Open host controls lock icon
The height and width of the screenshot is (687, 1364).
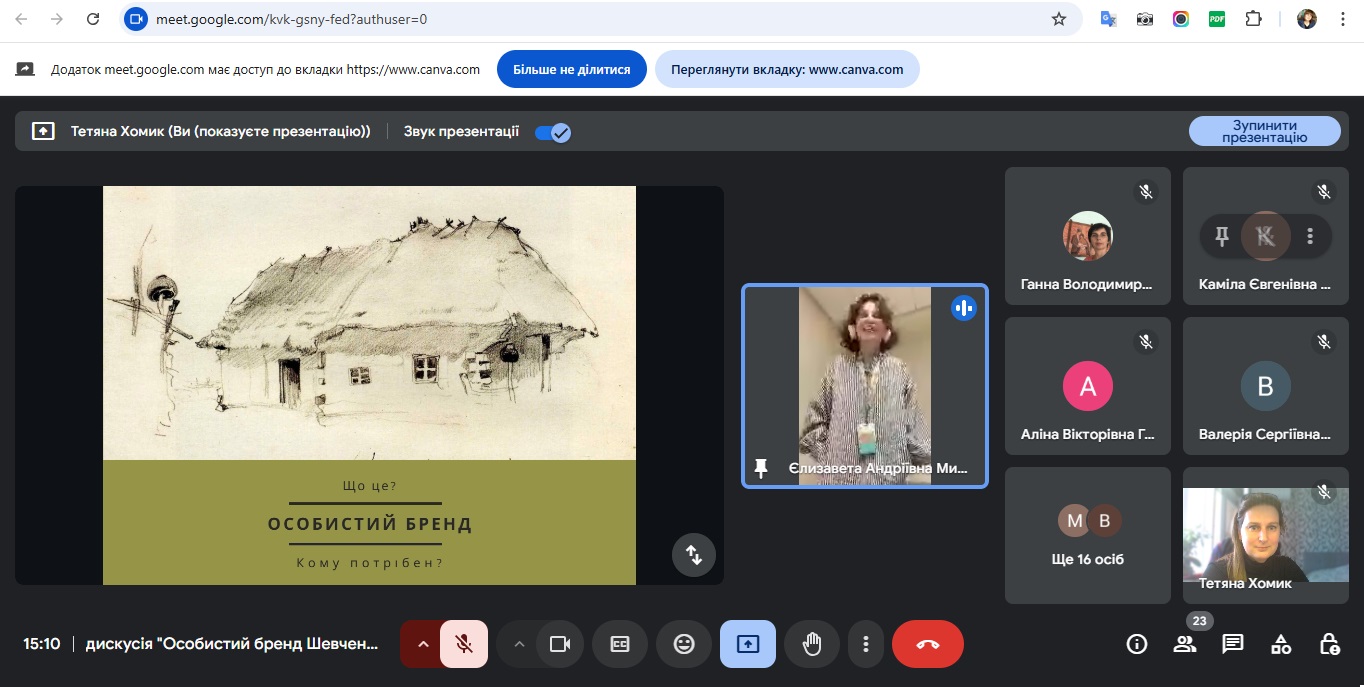click(x=1329, y=644)
